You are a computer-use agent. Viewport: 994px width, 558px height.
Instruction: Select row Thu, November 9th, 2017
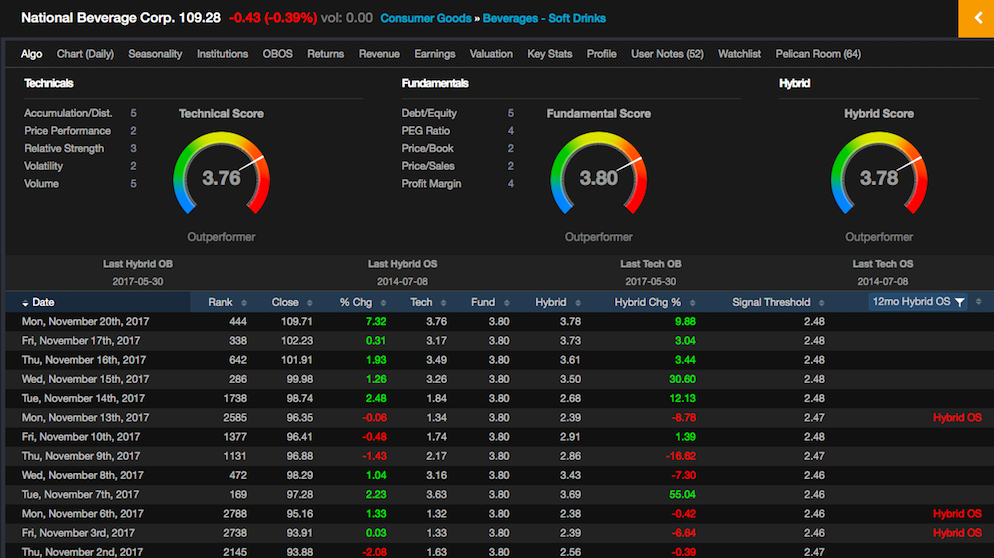500,456
